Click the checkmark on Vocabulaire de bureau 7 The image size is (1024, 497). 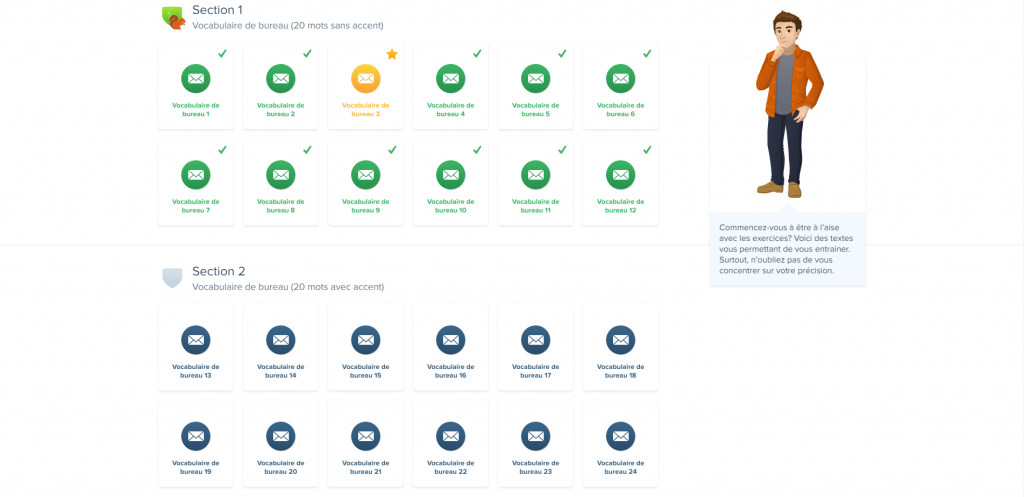tap(222, 150)
